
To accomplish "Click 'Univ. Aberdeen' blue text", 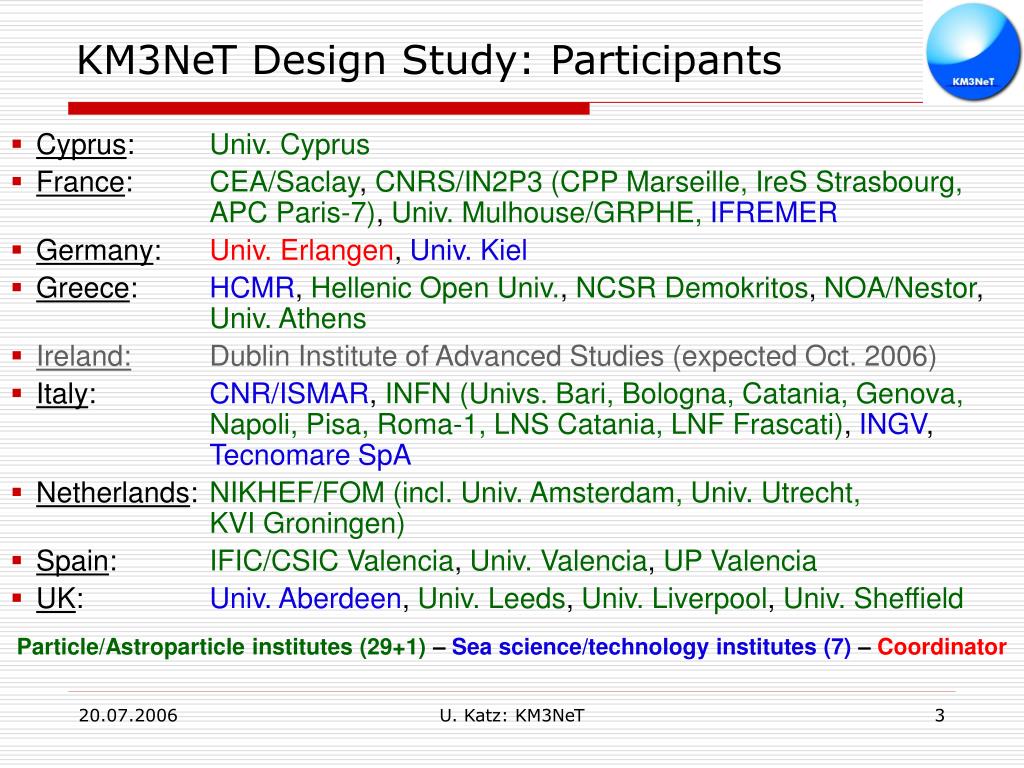I will pyautogui.click(x=306, y=599).
